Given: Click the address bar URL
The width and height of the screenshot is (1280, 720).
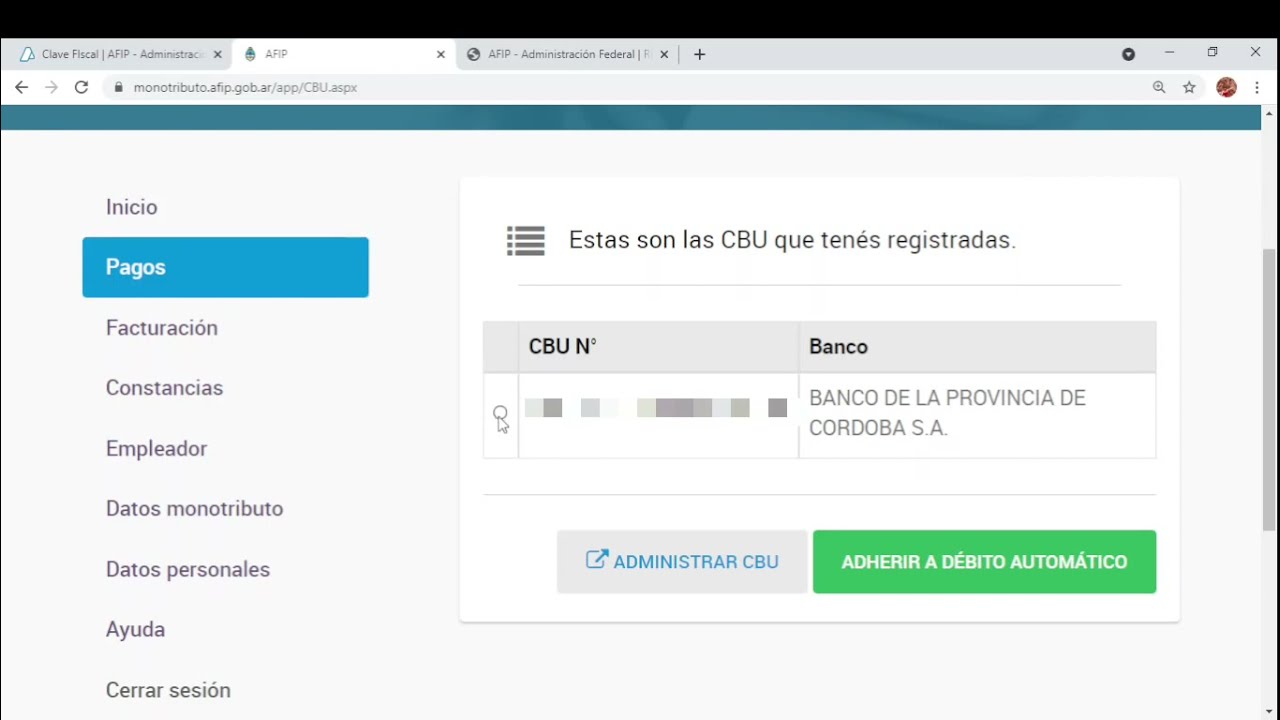Looking at the screenshot, I should [245, 87].
